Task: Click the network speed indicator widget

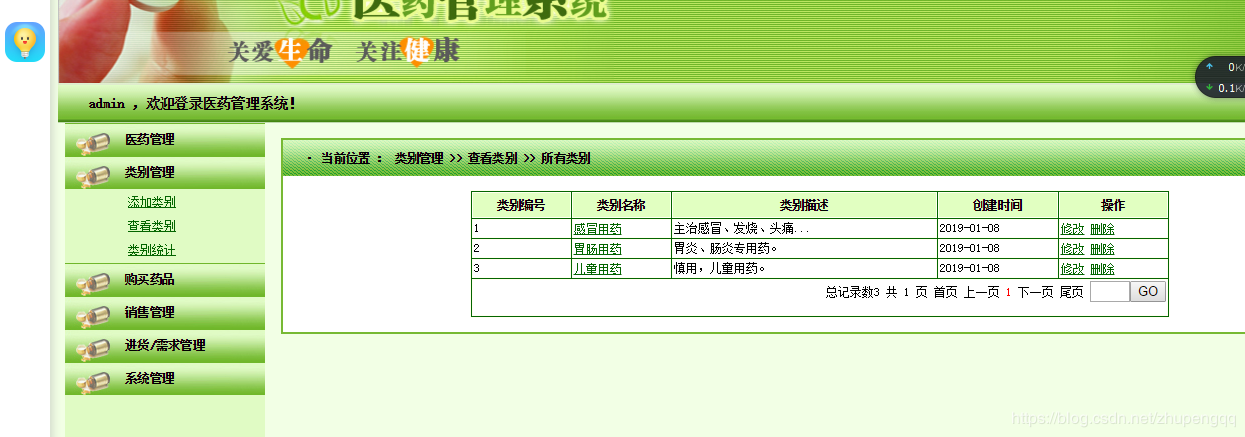Action: coord(1222,77)
